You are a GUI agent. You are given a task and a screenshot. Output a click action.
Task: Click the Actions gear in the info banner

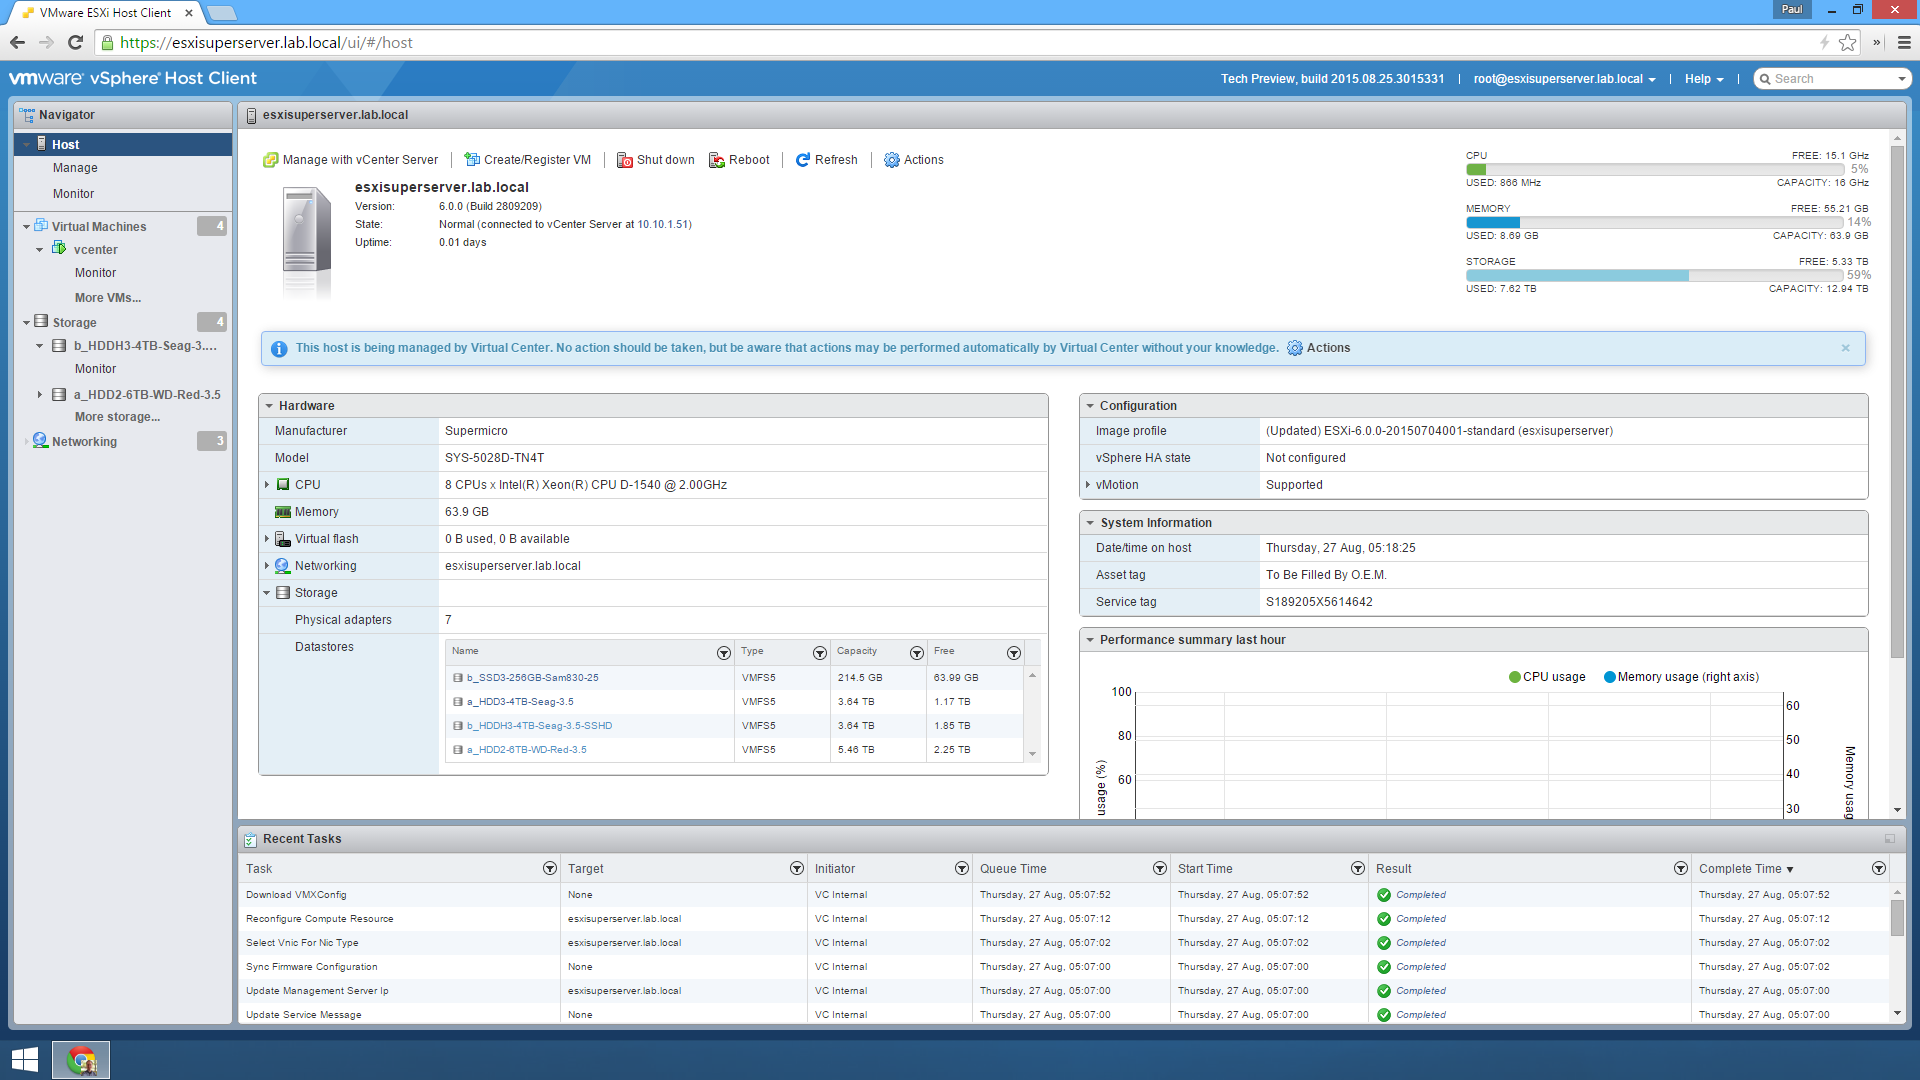(x=1295, y=348)
